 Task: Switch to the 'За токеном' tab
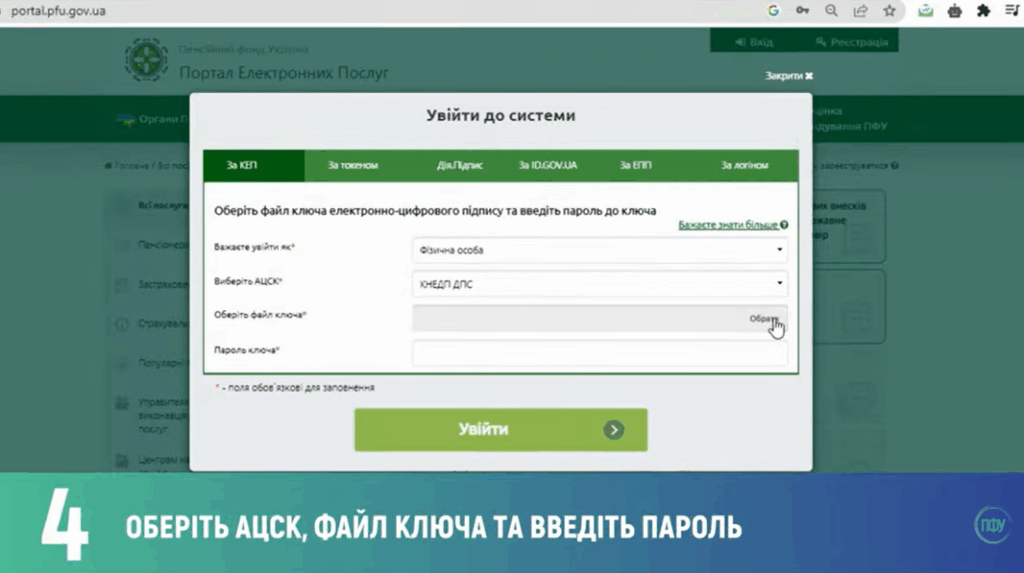(353, 165)
